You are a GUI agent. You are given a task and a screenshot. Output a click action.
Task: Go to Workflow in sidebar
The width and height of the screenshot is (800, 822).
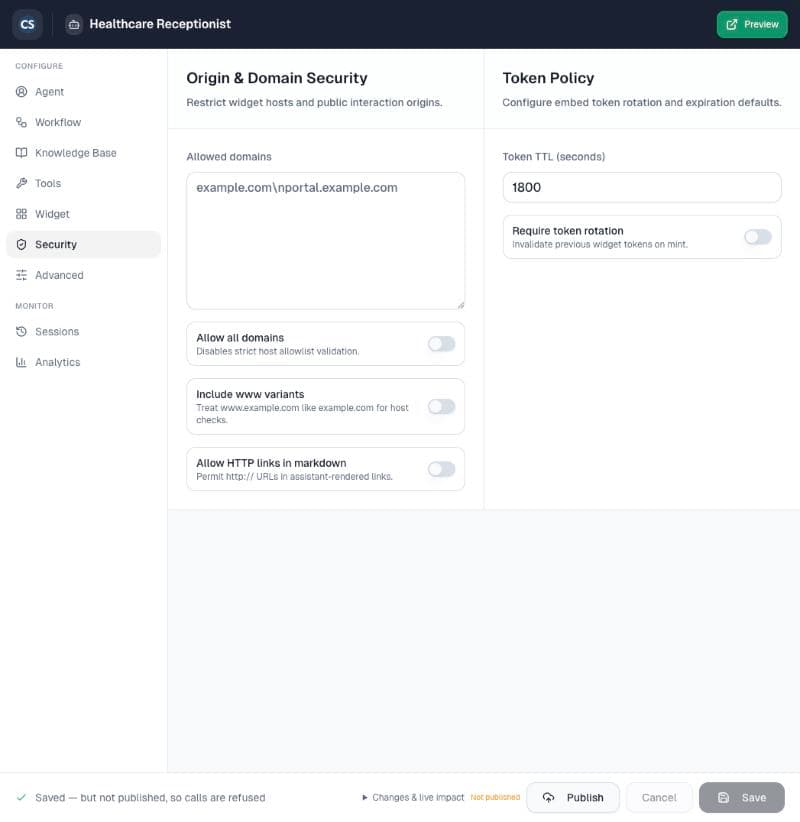coord(83,122)
